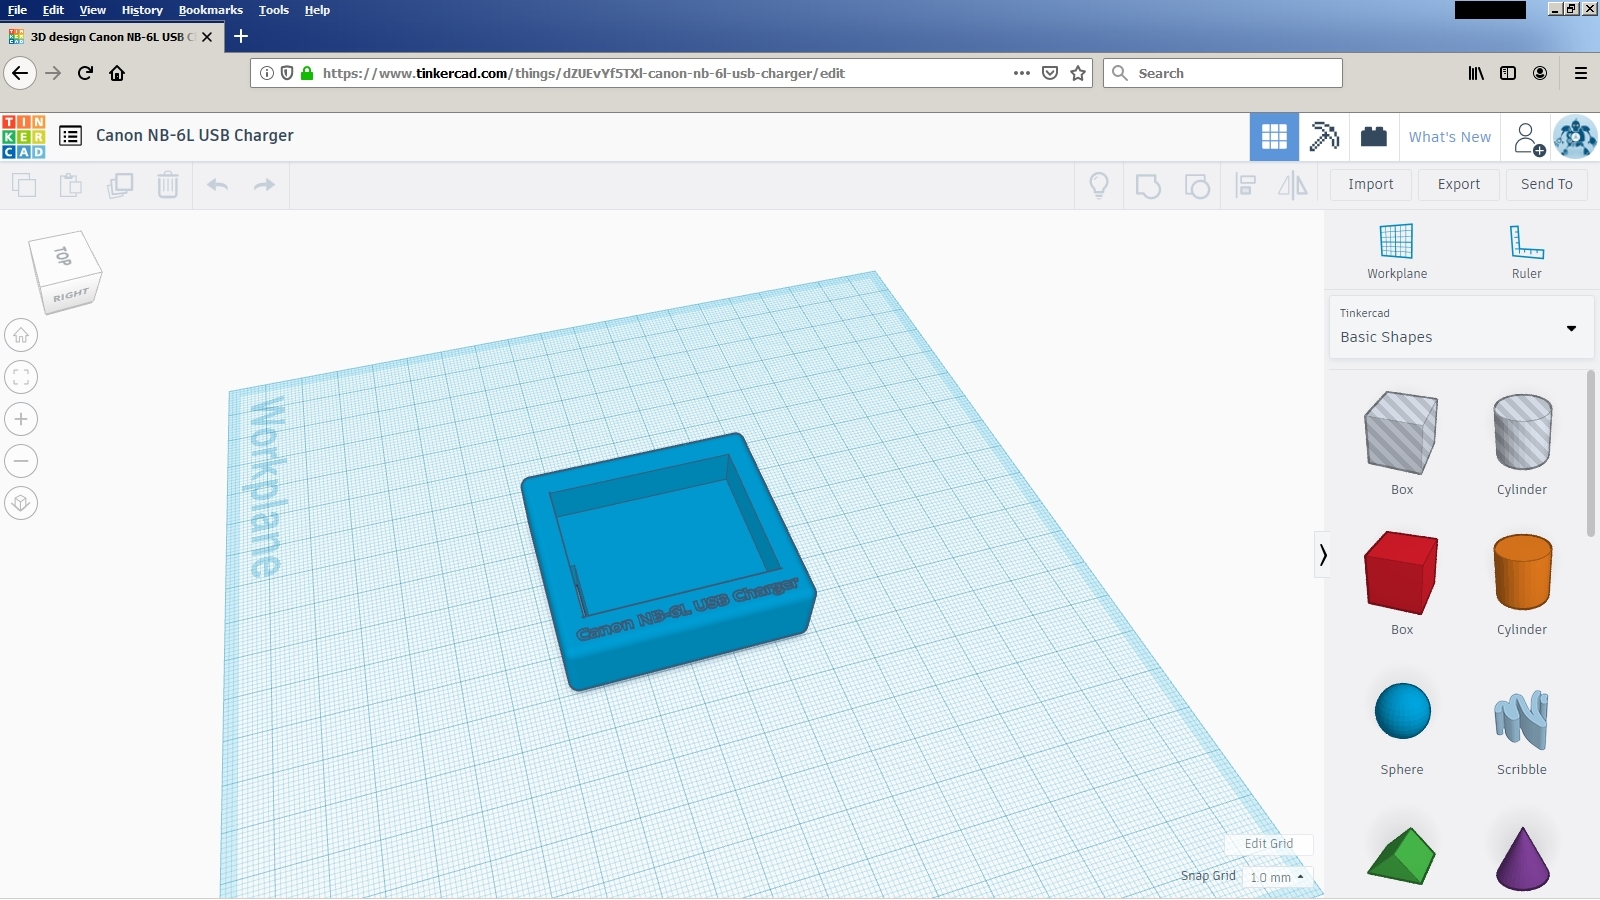Open the user profile avatar
The width and height of the screenshot is (1600, 900).
coord(1575,137)
